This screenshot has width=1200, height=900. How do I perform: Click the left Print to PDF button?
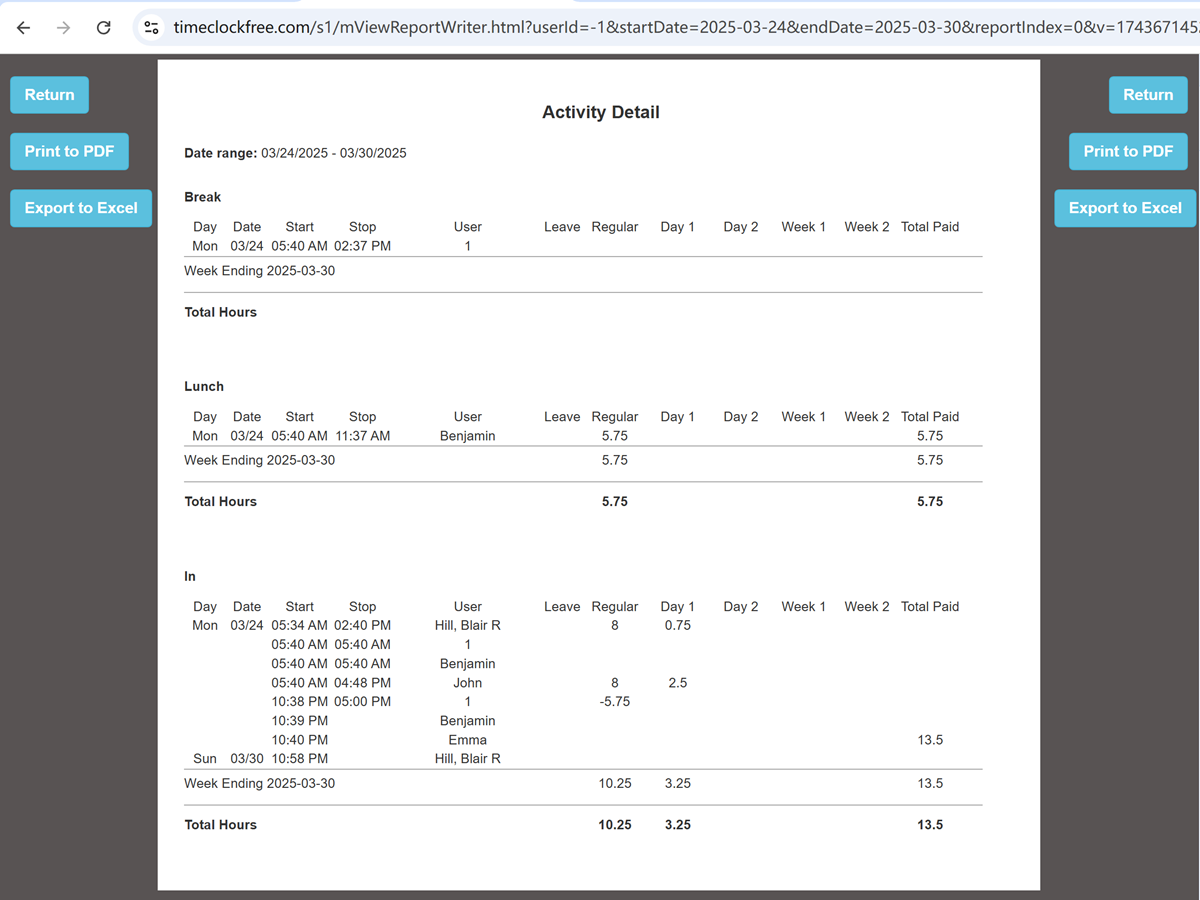coord(70,151)
